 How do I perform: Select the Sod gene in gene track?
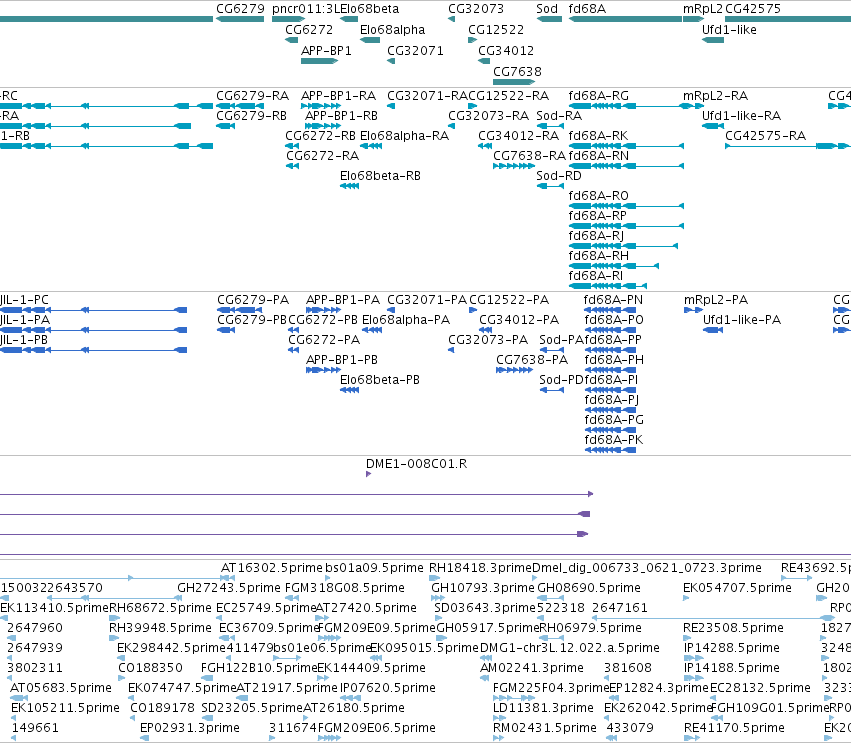(x=549, y=19)
